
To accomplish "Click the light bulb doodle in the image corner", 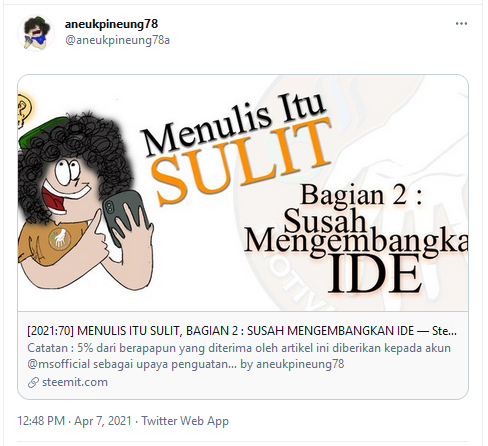I will [25, 111].
